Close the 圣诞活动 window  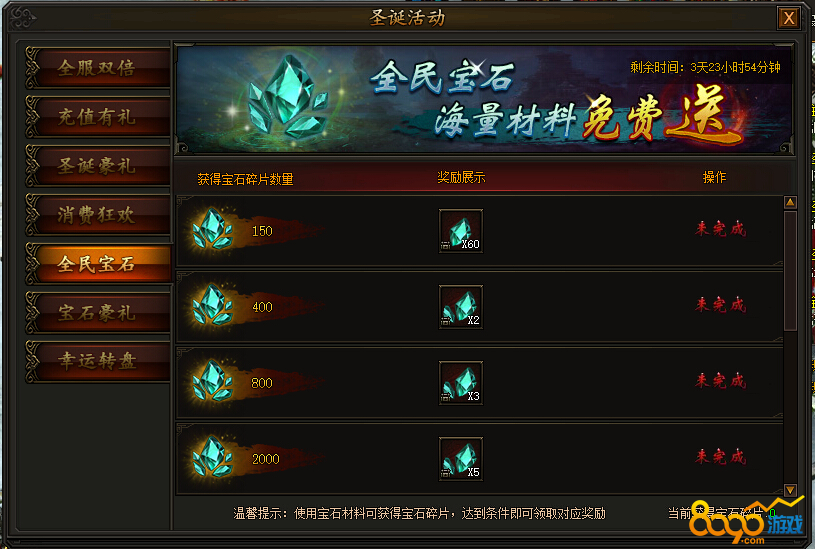[788, 18]
